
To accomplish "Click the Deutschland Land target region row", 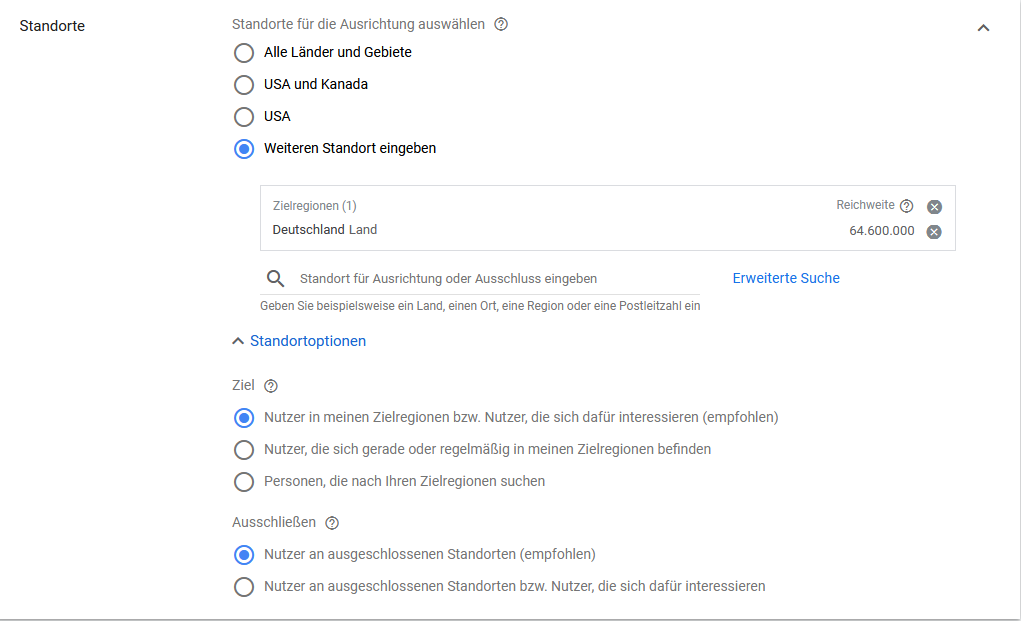I will pyautogui.click(x=325, y=230).
